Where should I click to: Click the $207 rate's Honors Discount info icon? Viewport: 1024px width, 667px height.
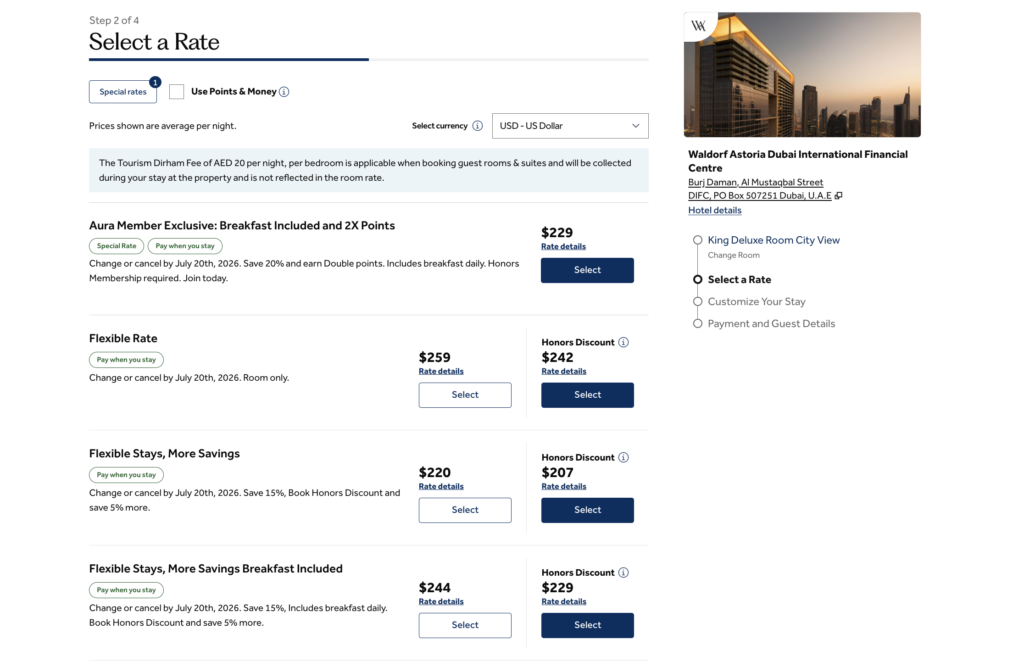[x=624, y=457]
